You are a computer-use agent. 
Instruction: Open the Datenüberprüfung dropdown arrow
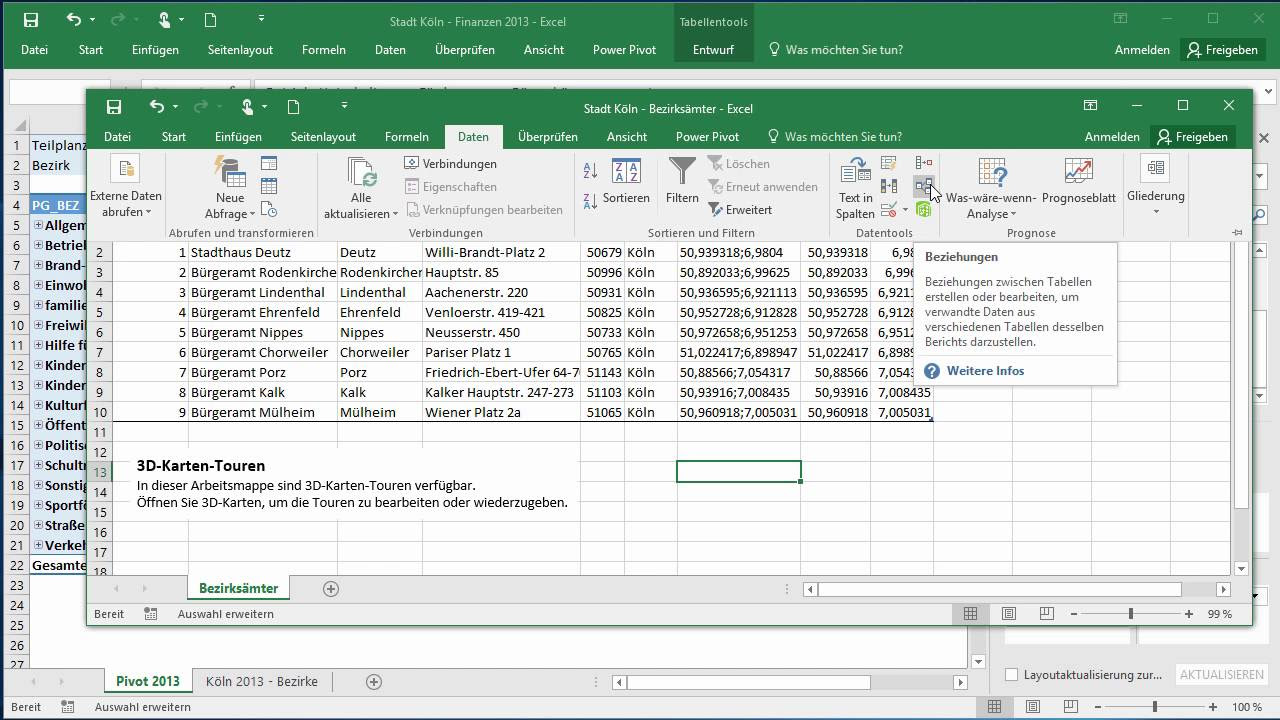(905, 210)
